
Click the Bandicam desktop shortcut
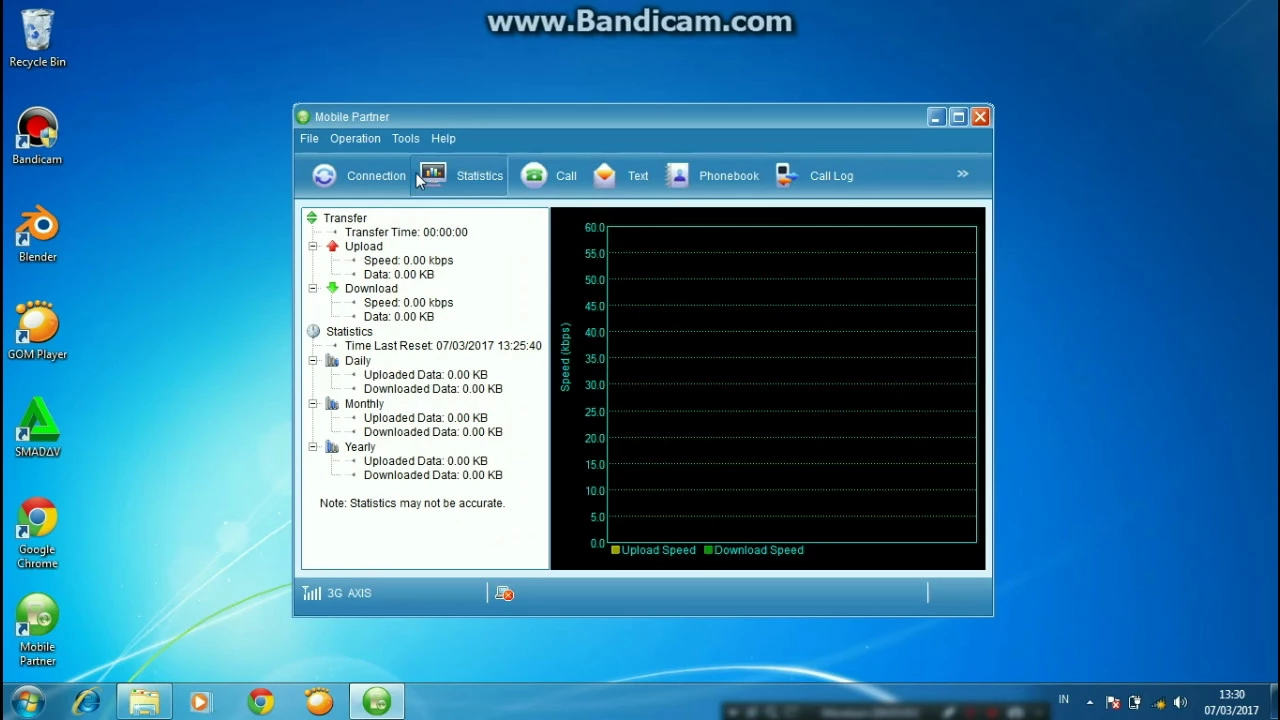[x=37, y=137]
